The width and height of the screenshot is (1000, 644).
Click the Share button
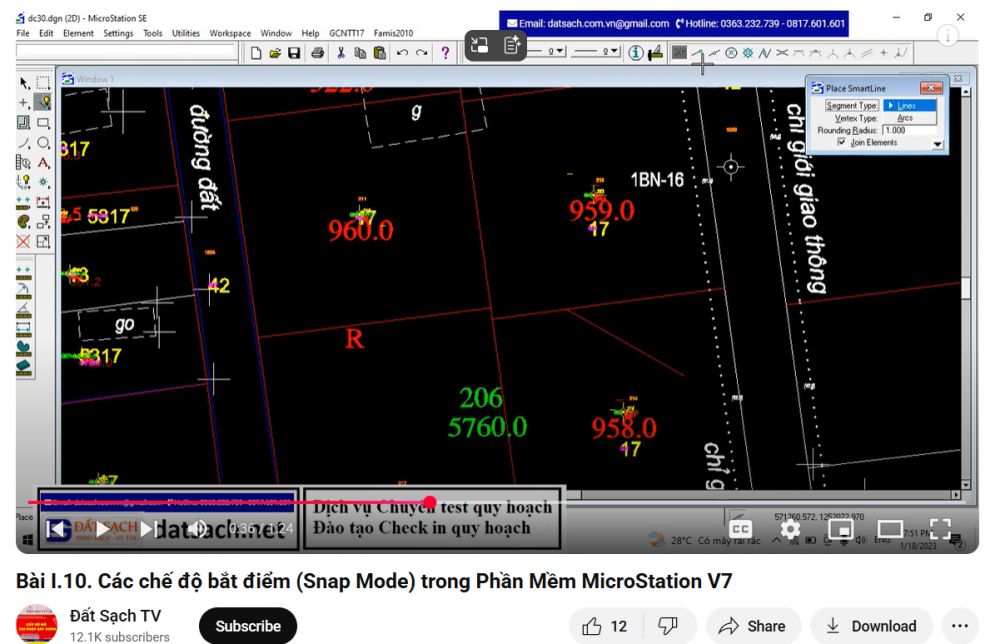(x=755, y=626)
